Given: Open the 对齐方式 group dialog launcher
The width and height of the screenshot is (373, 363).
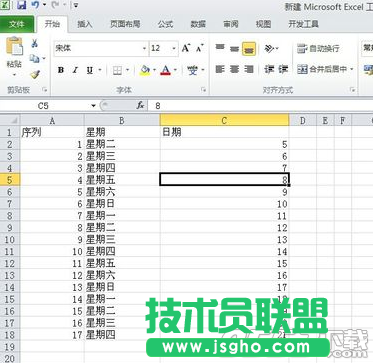Looking at the screenshot, I should coord(352,90).
